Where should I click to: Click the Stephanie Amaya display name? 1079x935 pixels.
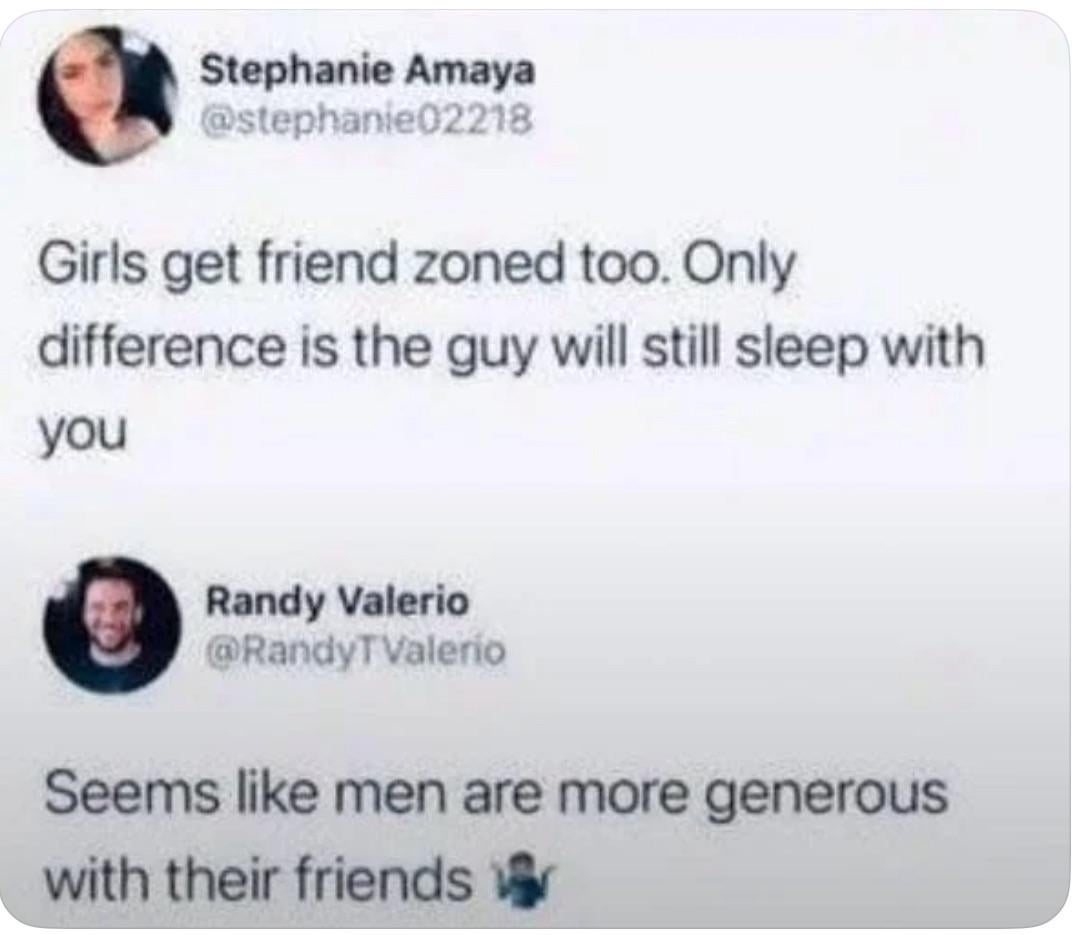pyautogui.click(x=367, y=71)
